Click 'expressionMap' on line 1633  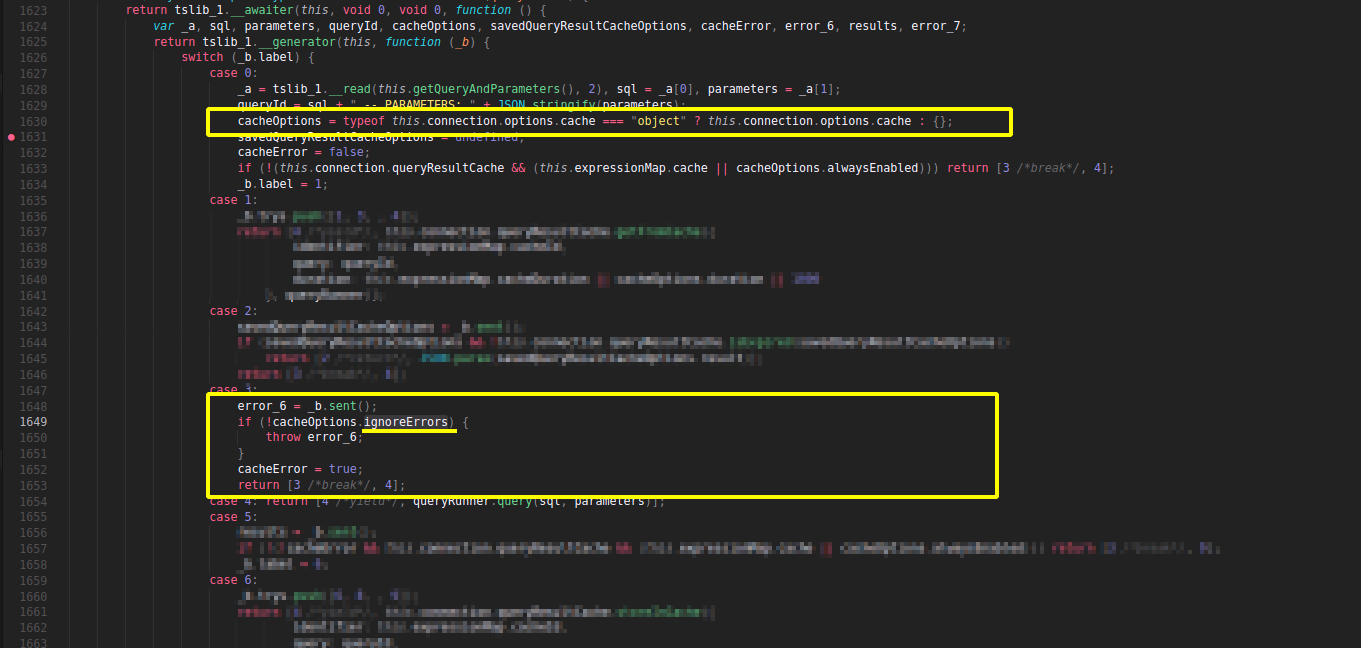click(619, 168)
